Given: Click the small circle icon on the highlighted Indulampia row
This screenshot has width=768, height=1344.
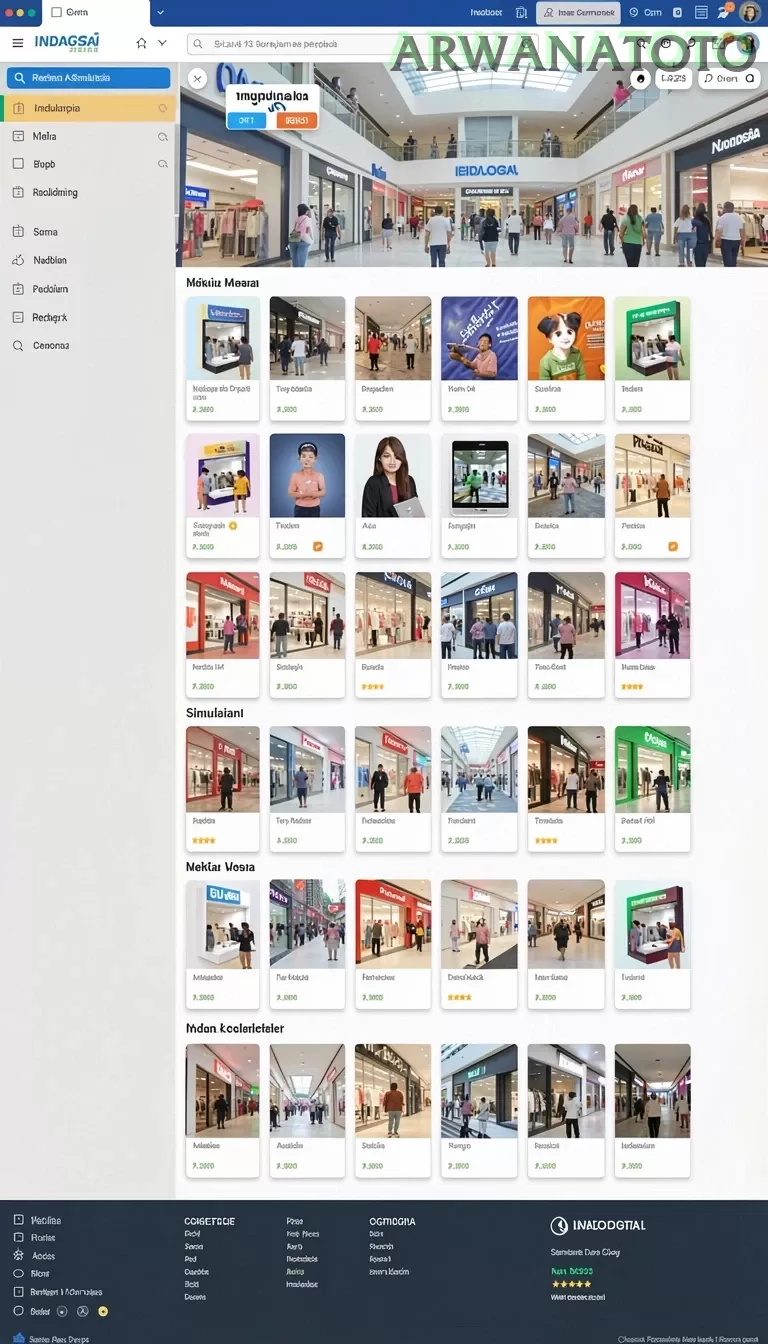Looking at the screenshot, I should coord(163,108).
